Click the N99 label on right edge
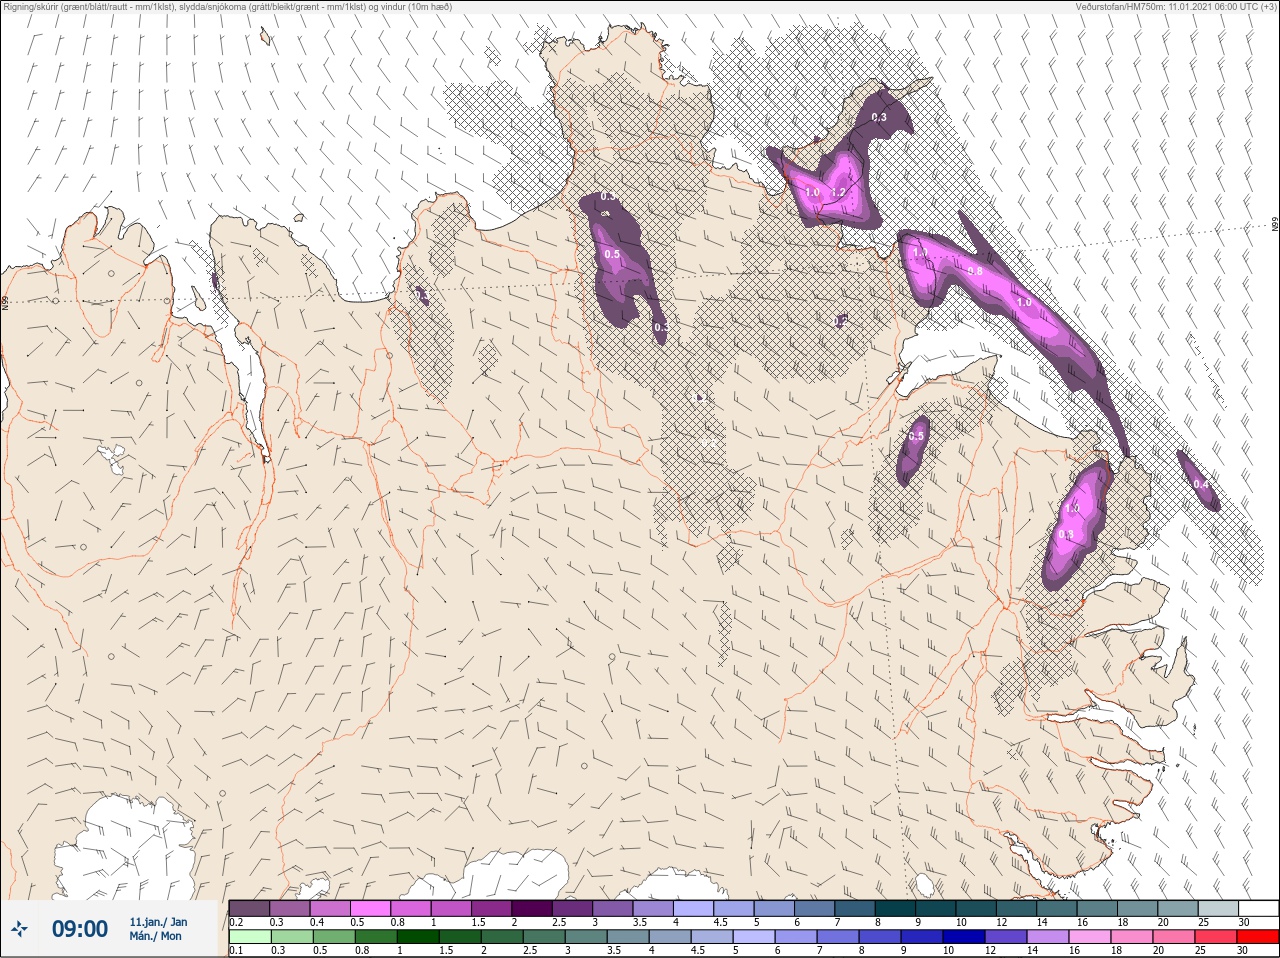This screenshot has width=1280, height=958. (x=1275, y=225)
